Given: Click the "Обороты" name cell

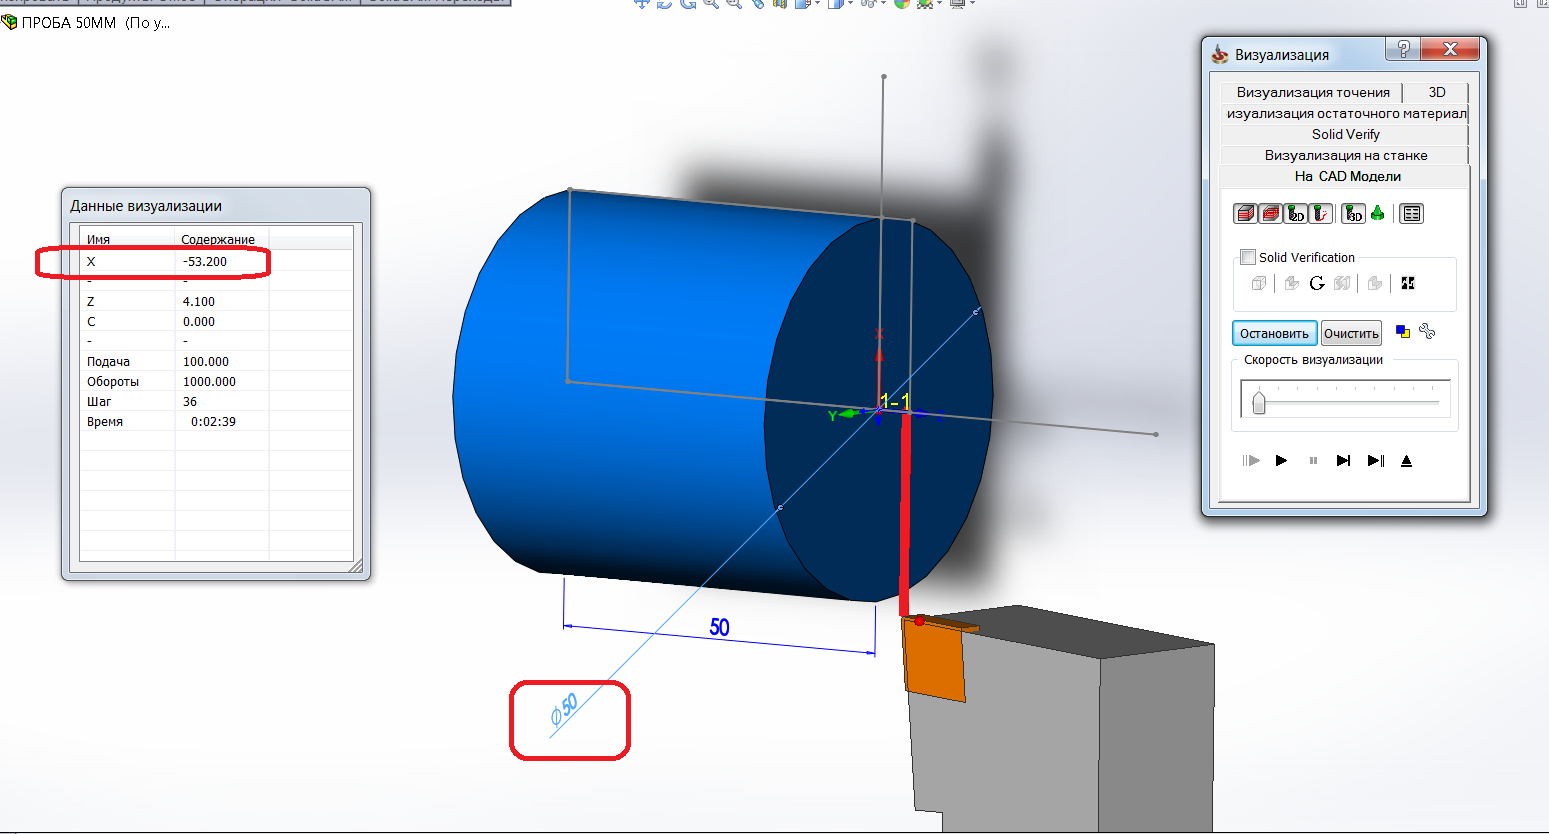Looking at the screenshot, I should coord(113,382).
